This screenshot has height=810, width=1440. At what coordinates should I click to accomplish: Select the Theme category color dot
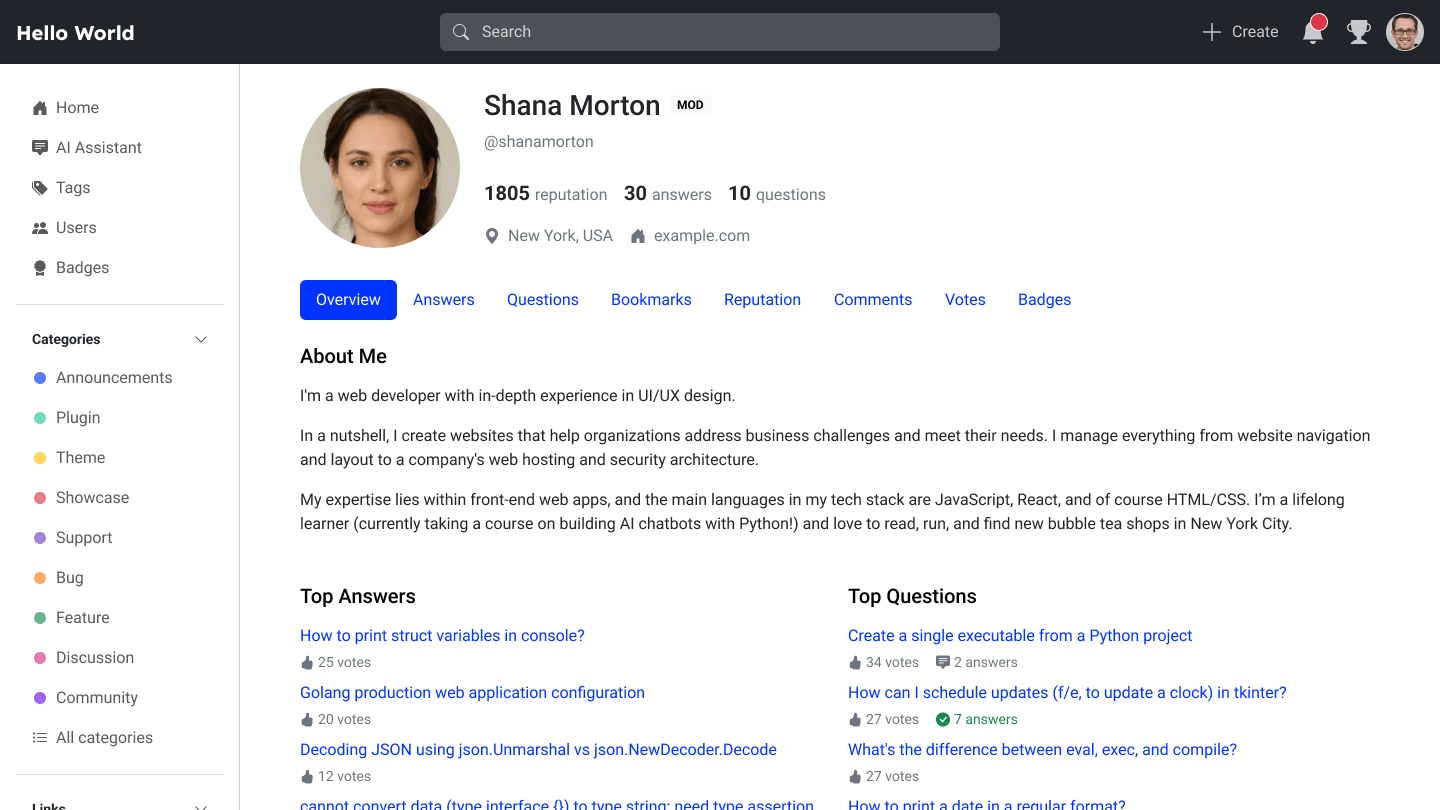coord(39,457)
